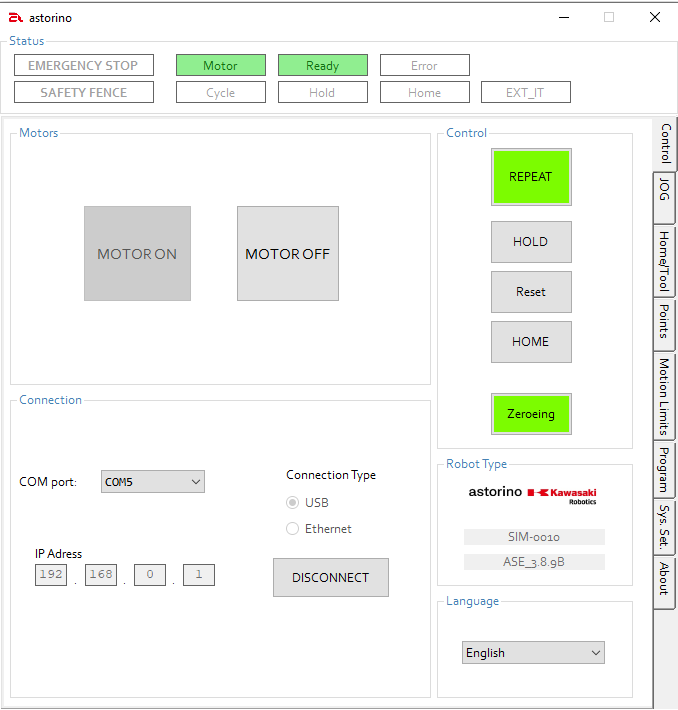The image size is (678, 710).
Task: Click the green Ready status indicator
Action: [x=322, y=65]
